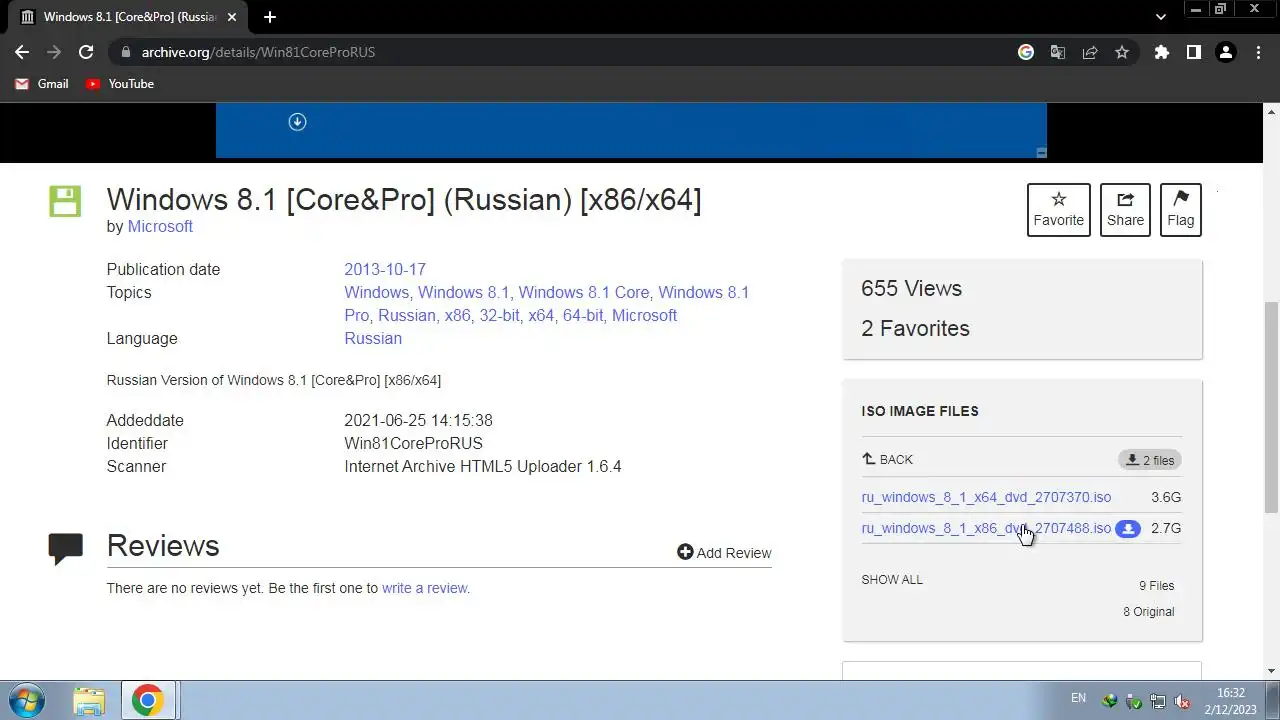Open File Explorer from the taskbar
This screenshot has height=720, width=1280.
click(x=89, y=701)
